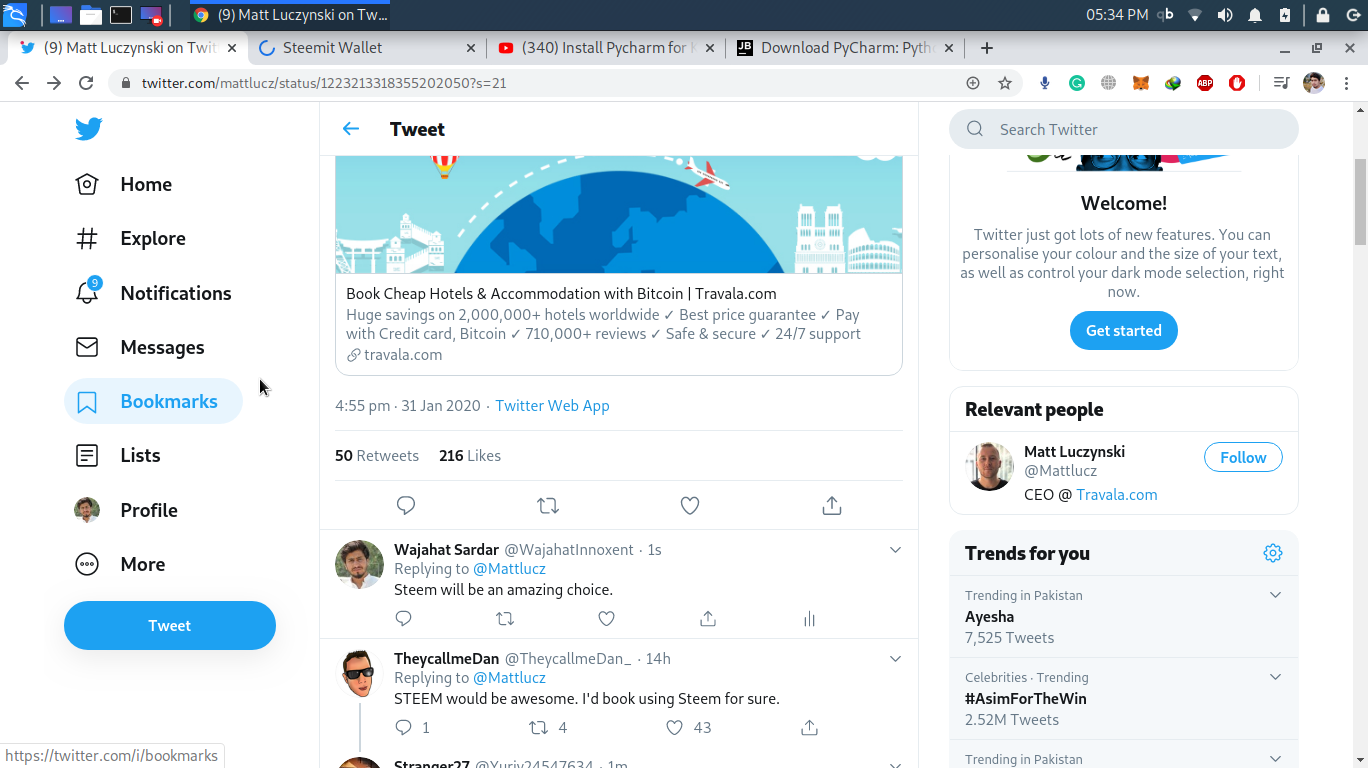Open the Explore page
The width and height of the screenshot is (1368, 768).
click(131, 238)
